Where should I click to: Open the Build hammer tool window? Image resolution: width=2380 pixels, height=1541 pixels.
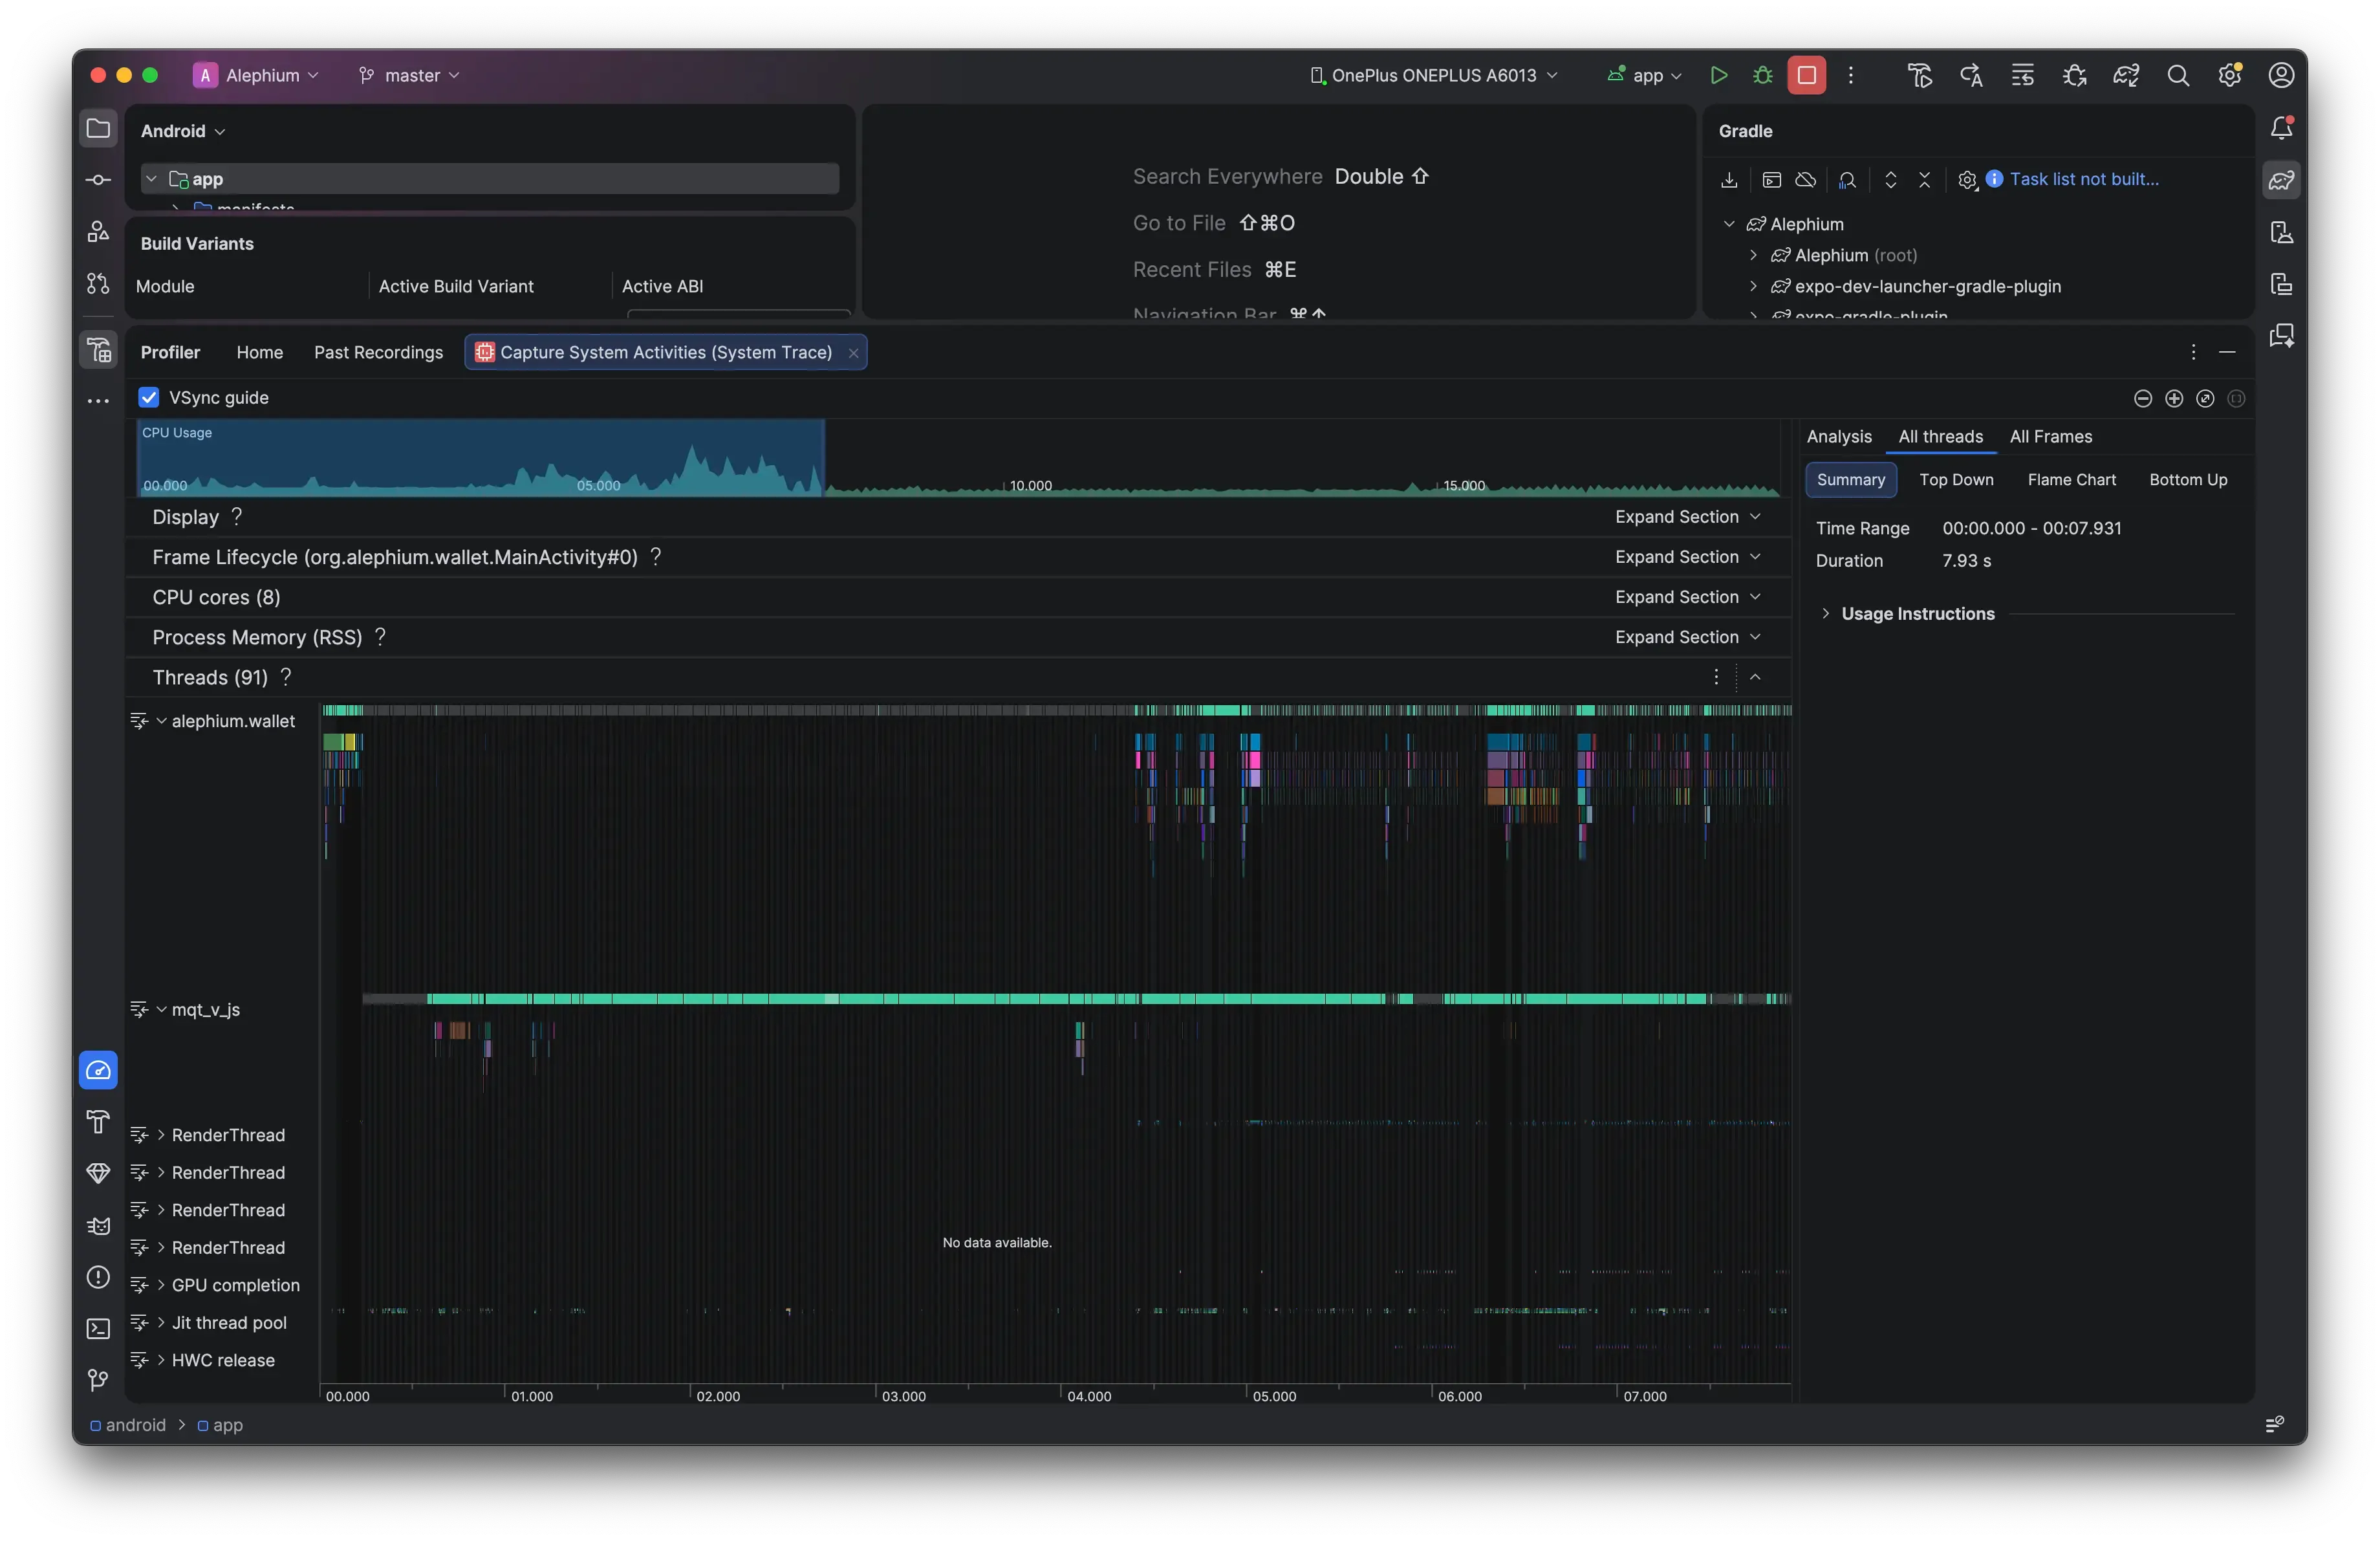(x=98, y=1122)
